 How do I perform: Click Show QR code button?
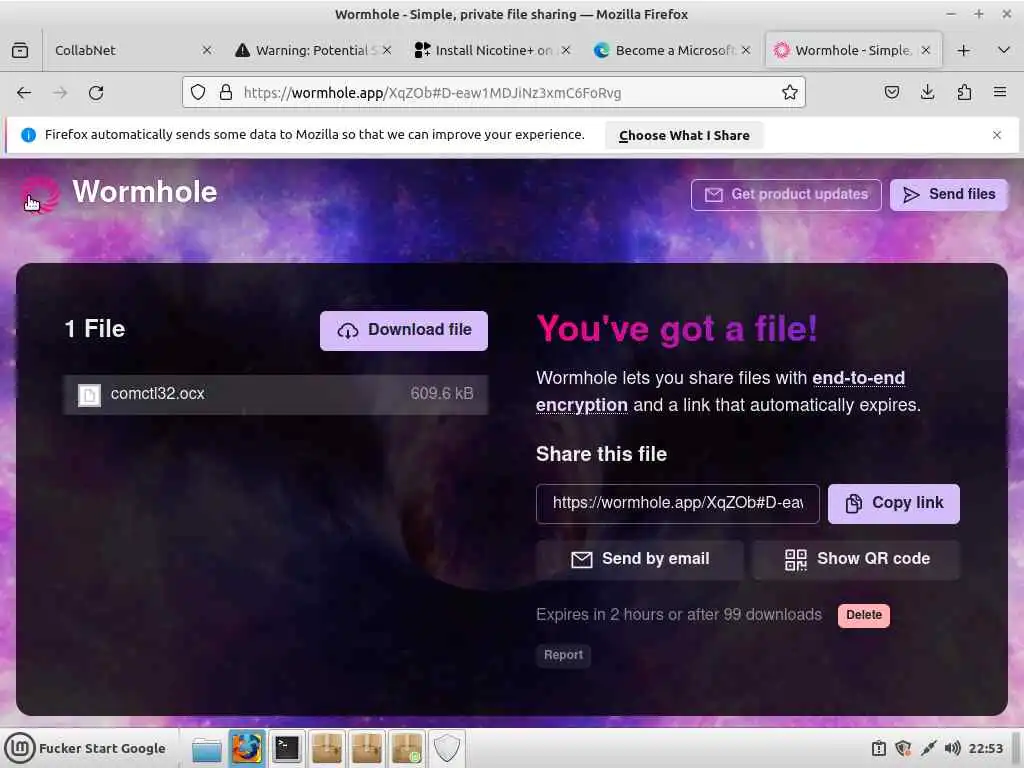[856, 560]
